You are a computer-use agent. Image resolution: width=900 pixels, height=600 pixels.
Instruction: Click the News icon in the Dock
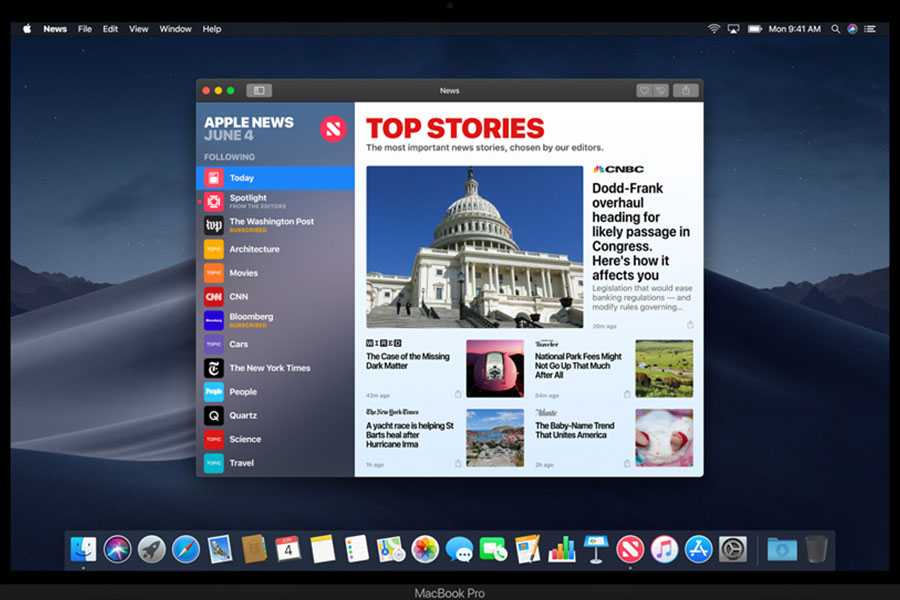pos(630,549)
